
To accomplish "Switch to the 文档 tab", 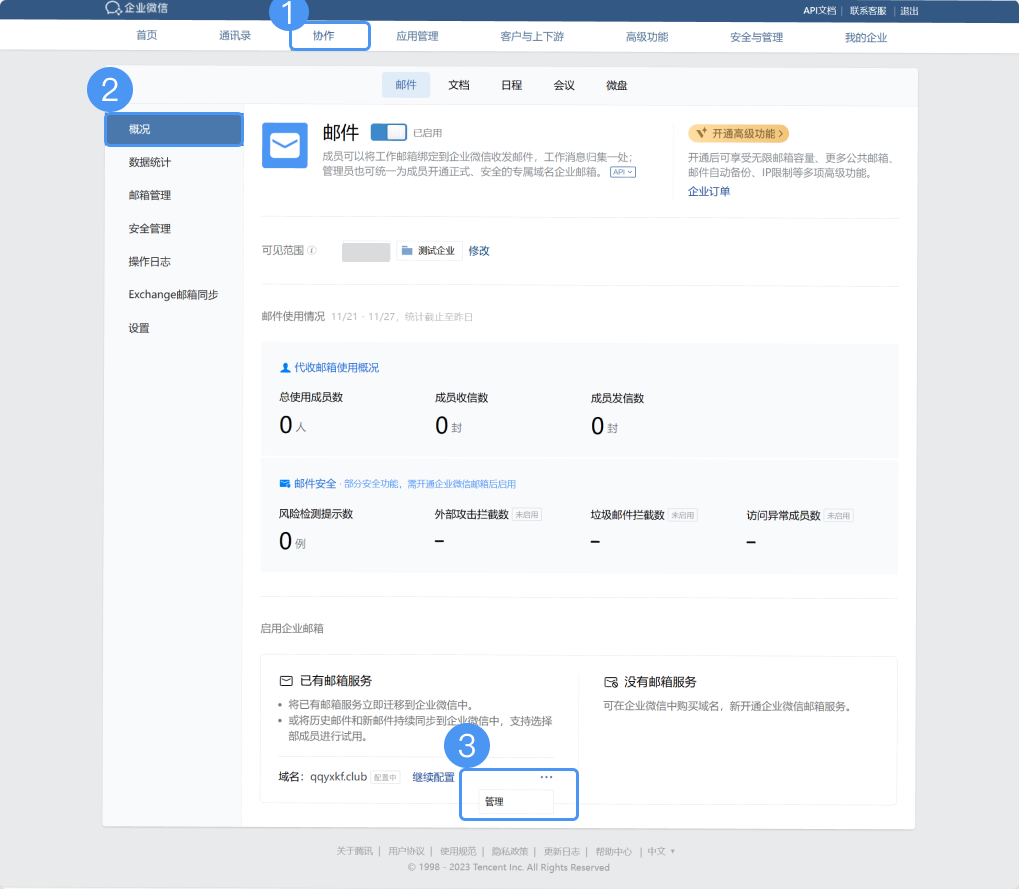I will (459, 85).
